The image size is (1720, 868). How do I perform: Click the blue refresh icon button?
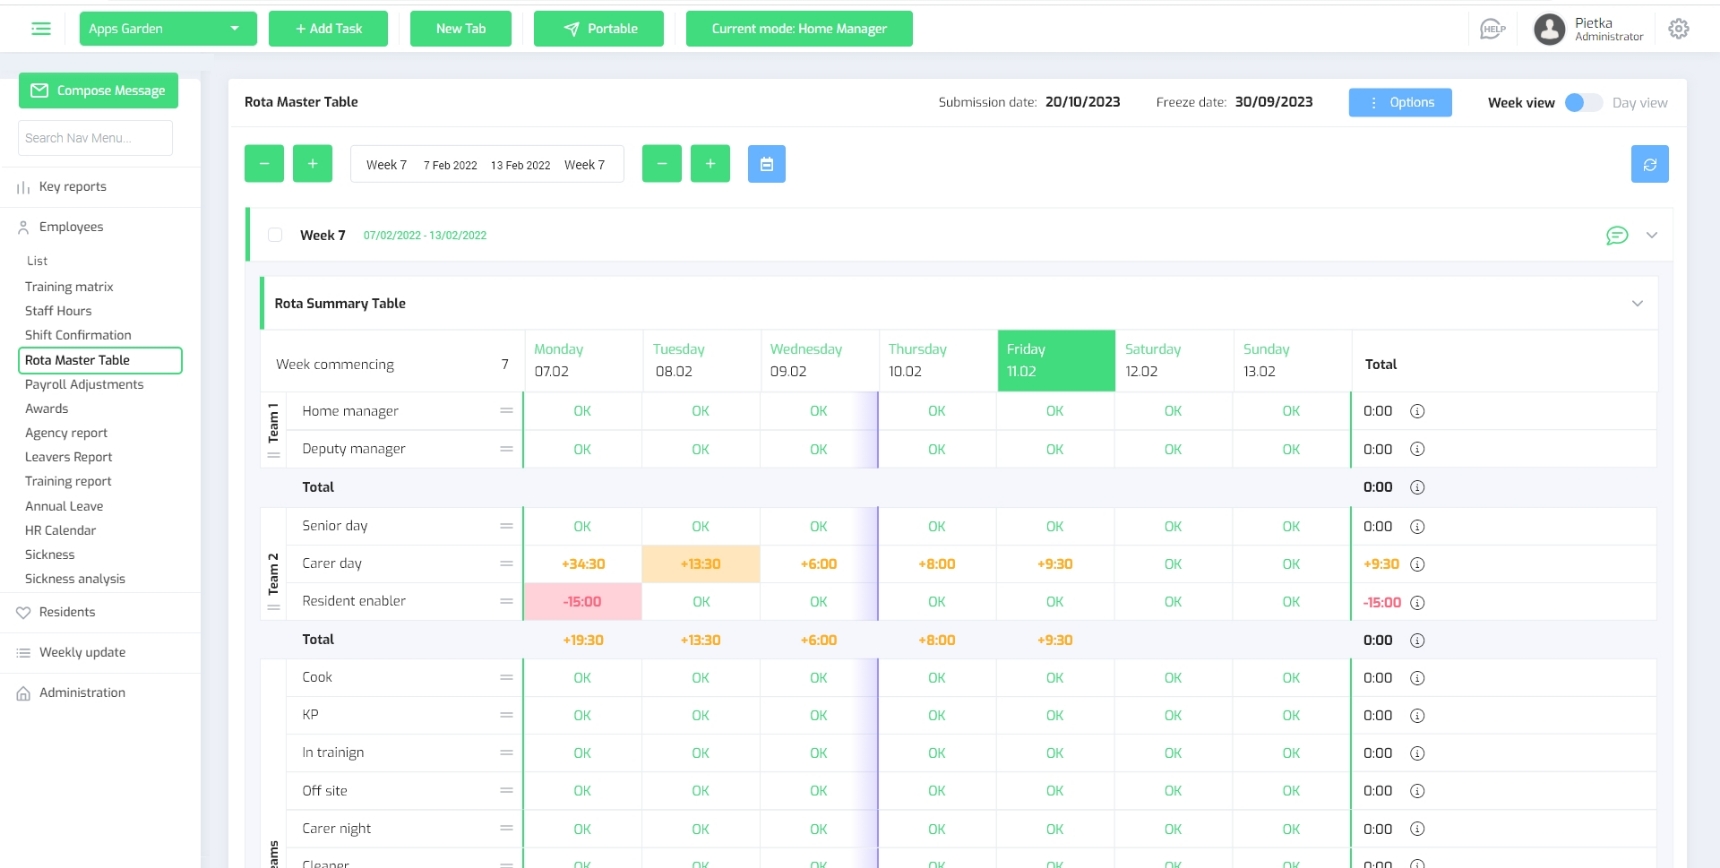tap(1649, 164)
